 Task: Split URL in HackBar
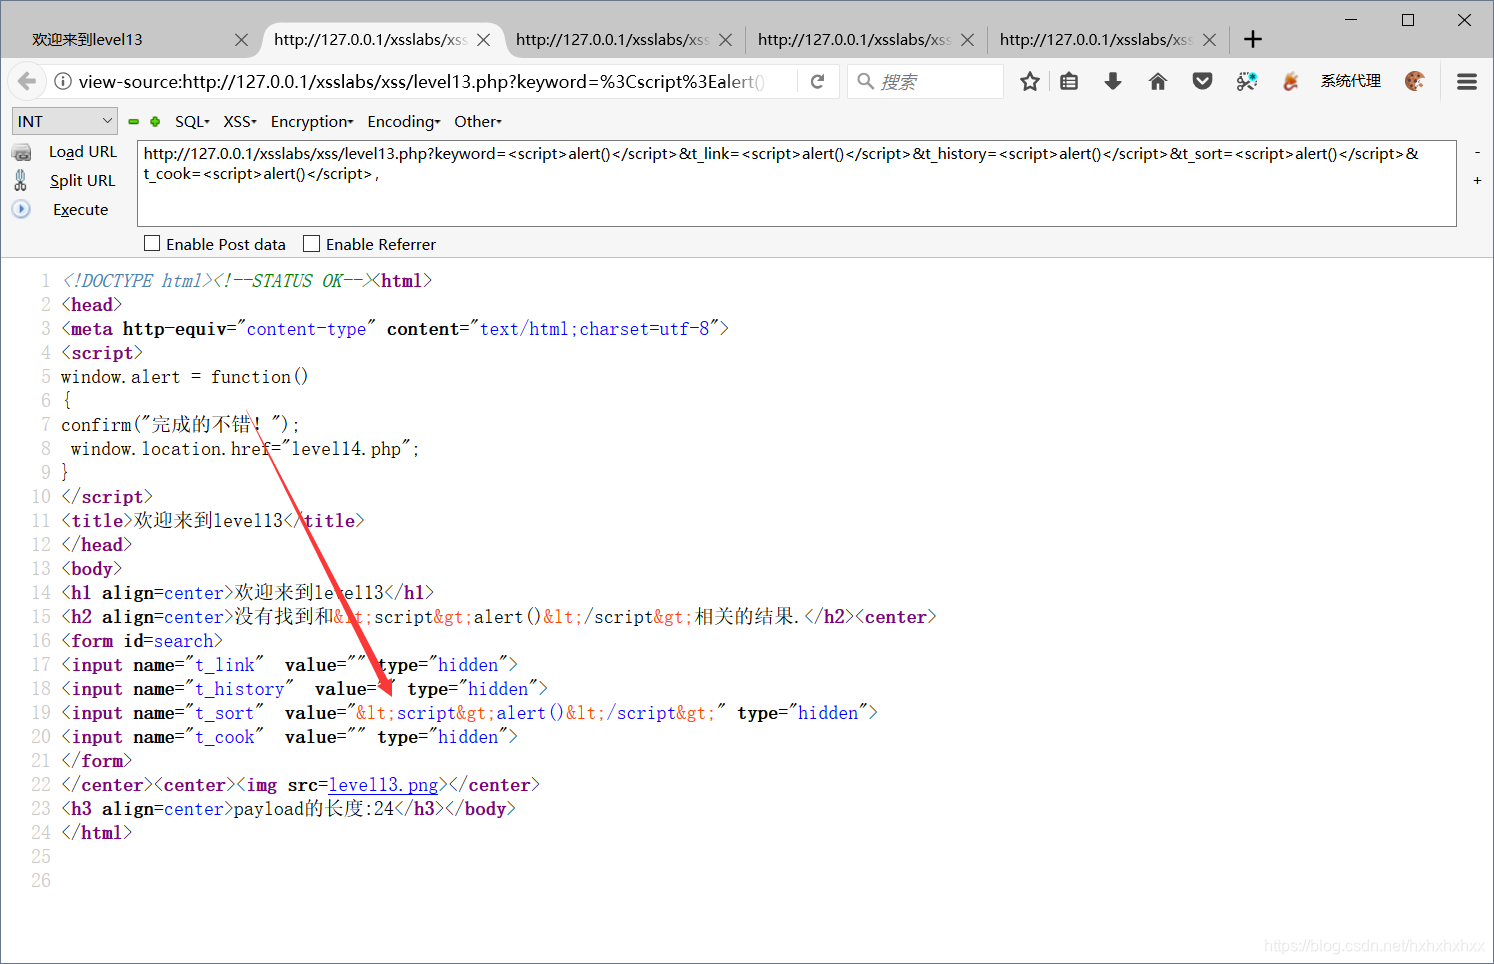click(x=82, y=181)
